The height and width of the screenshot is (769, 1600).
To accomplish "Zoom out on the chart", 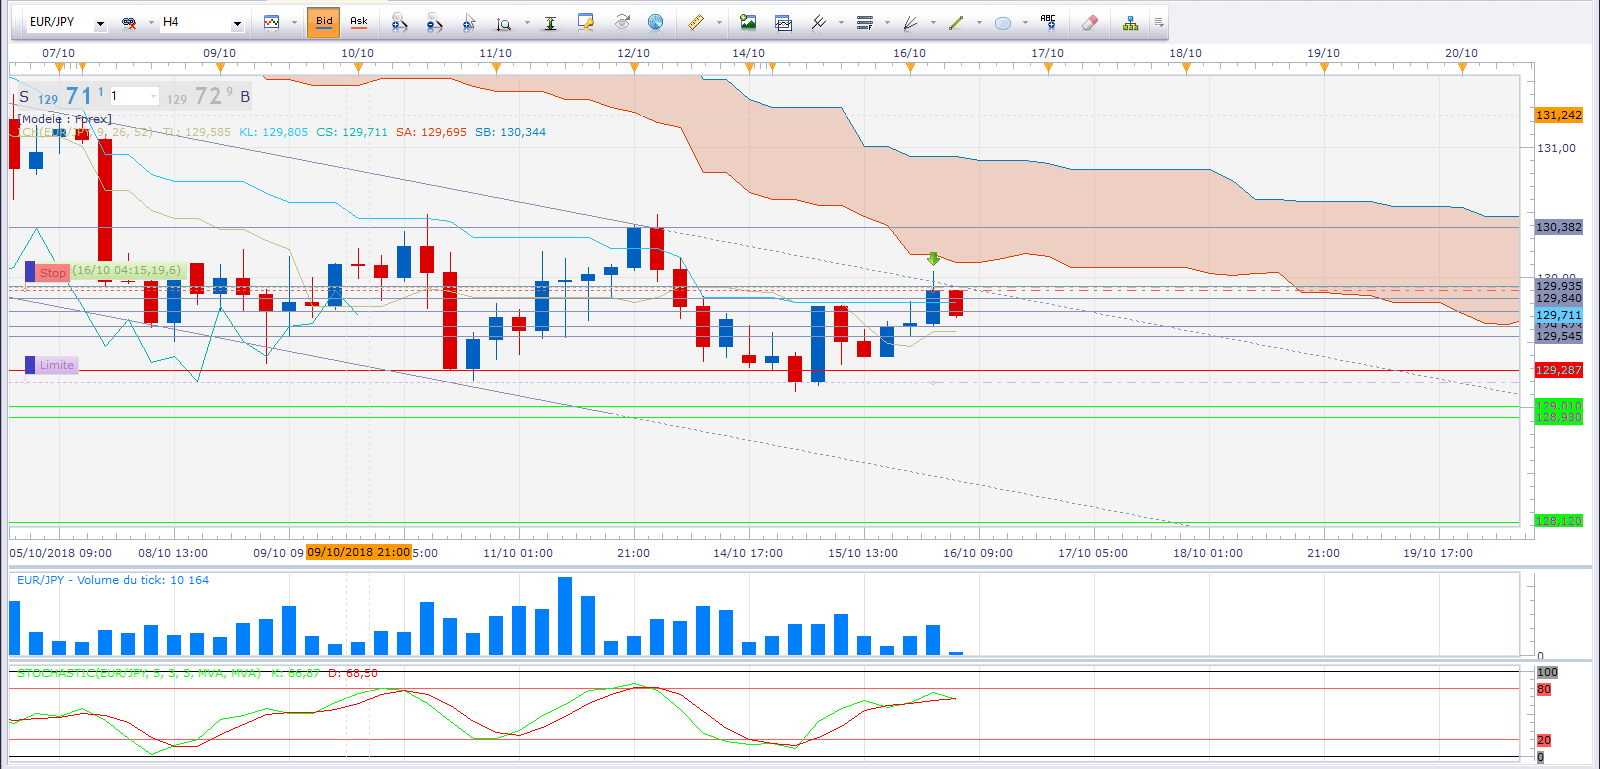I will (434, 22).
